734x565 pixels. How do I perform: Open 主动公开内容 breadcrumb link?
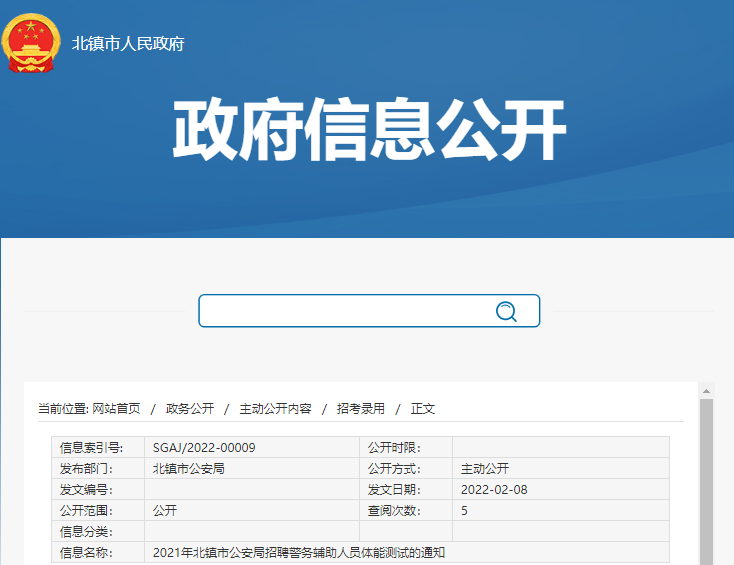click(x=275, y=409)
